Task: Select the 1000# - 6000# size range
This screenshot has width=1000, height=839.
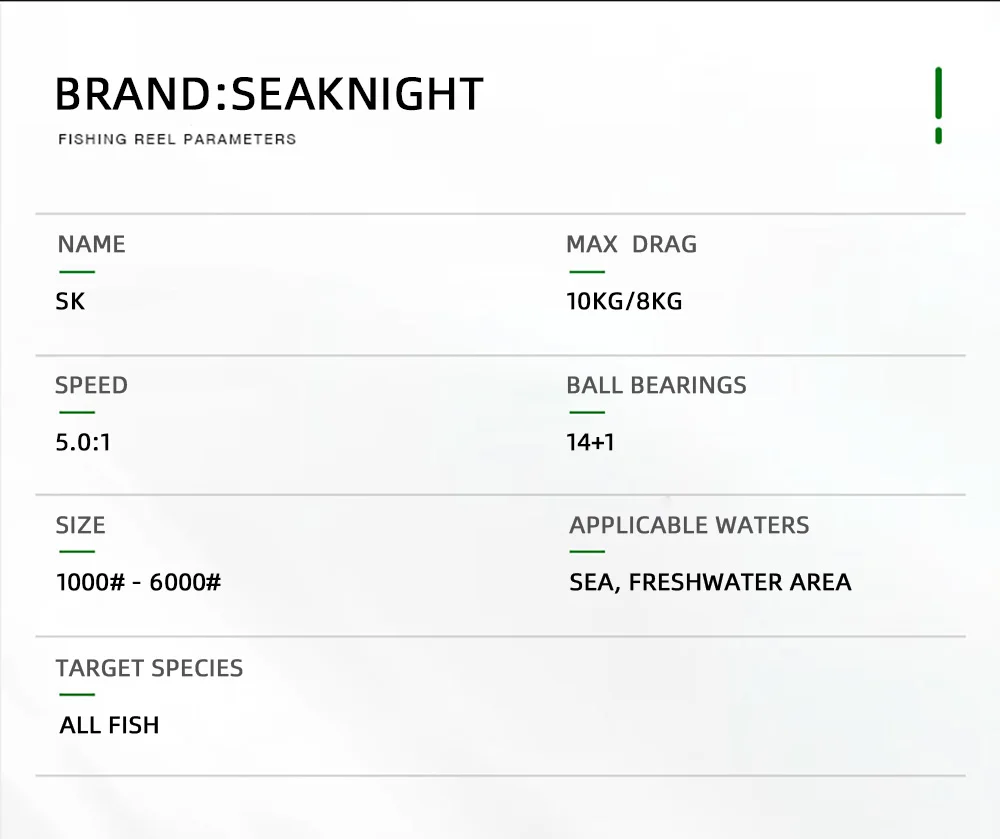Action: tap(138, 581)
